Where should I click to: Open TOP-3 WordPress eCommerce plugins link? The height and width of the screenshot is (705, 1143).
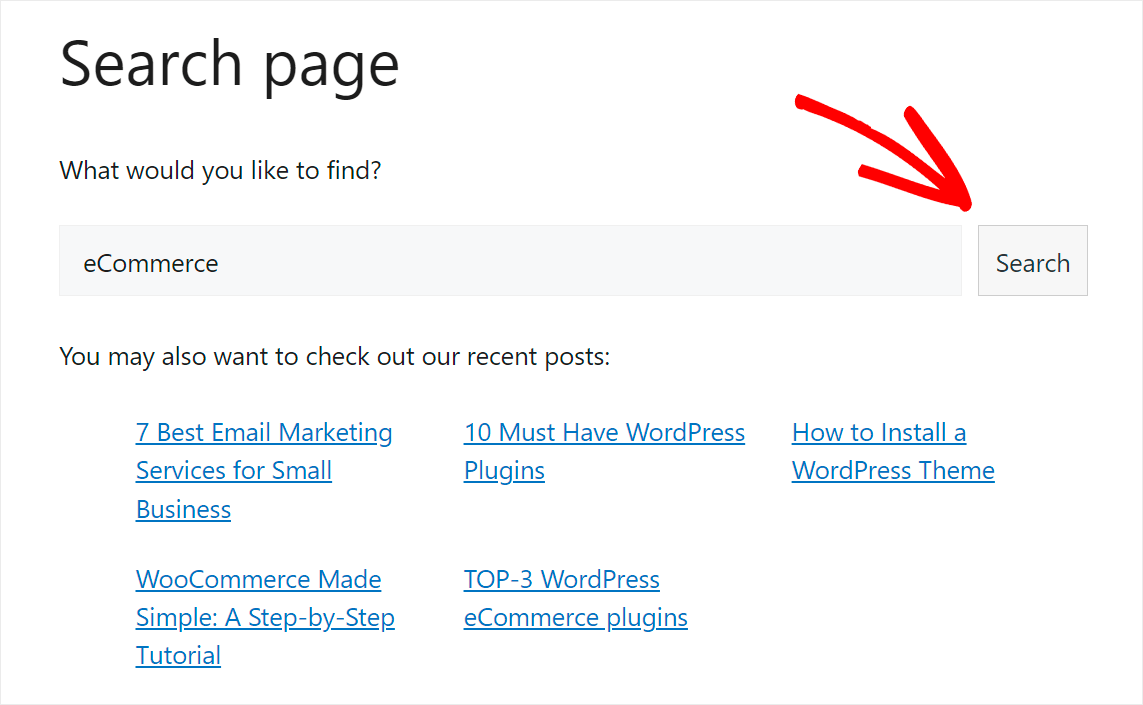pyautogui.click(x=575, y=598)
